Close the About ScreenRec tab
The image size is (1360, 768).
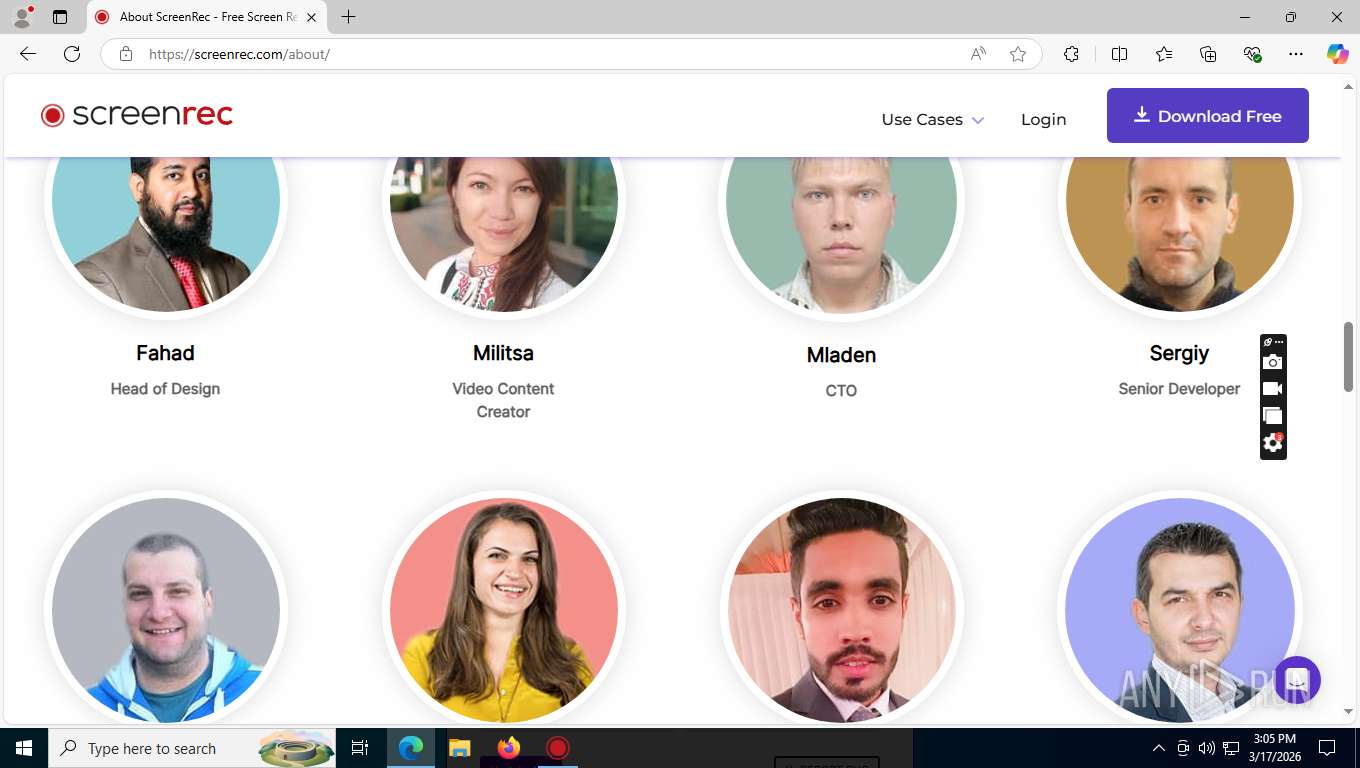click(312, 17)
